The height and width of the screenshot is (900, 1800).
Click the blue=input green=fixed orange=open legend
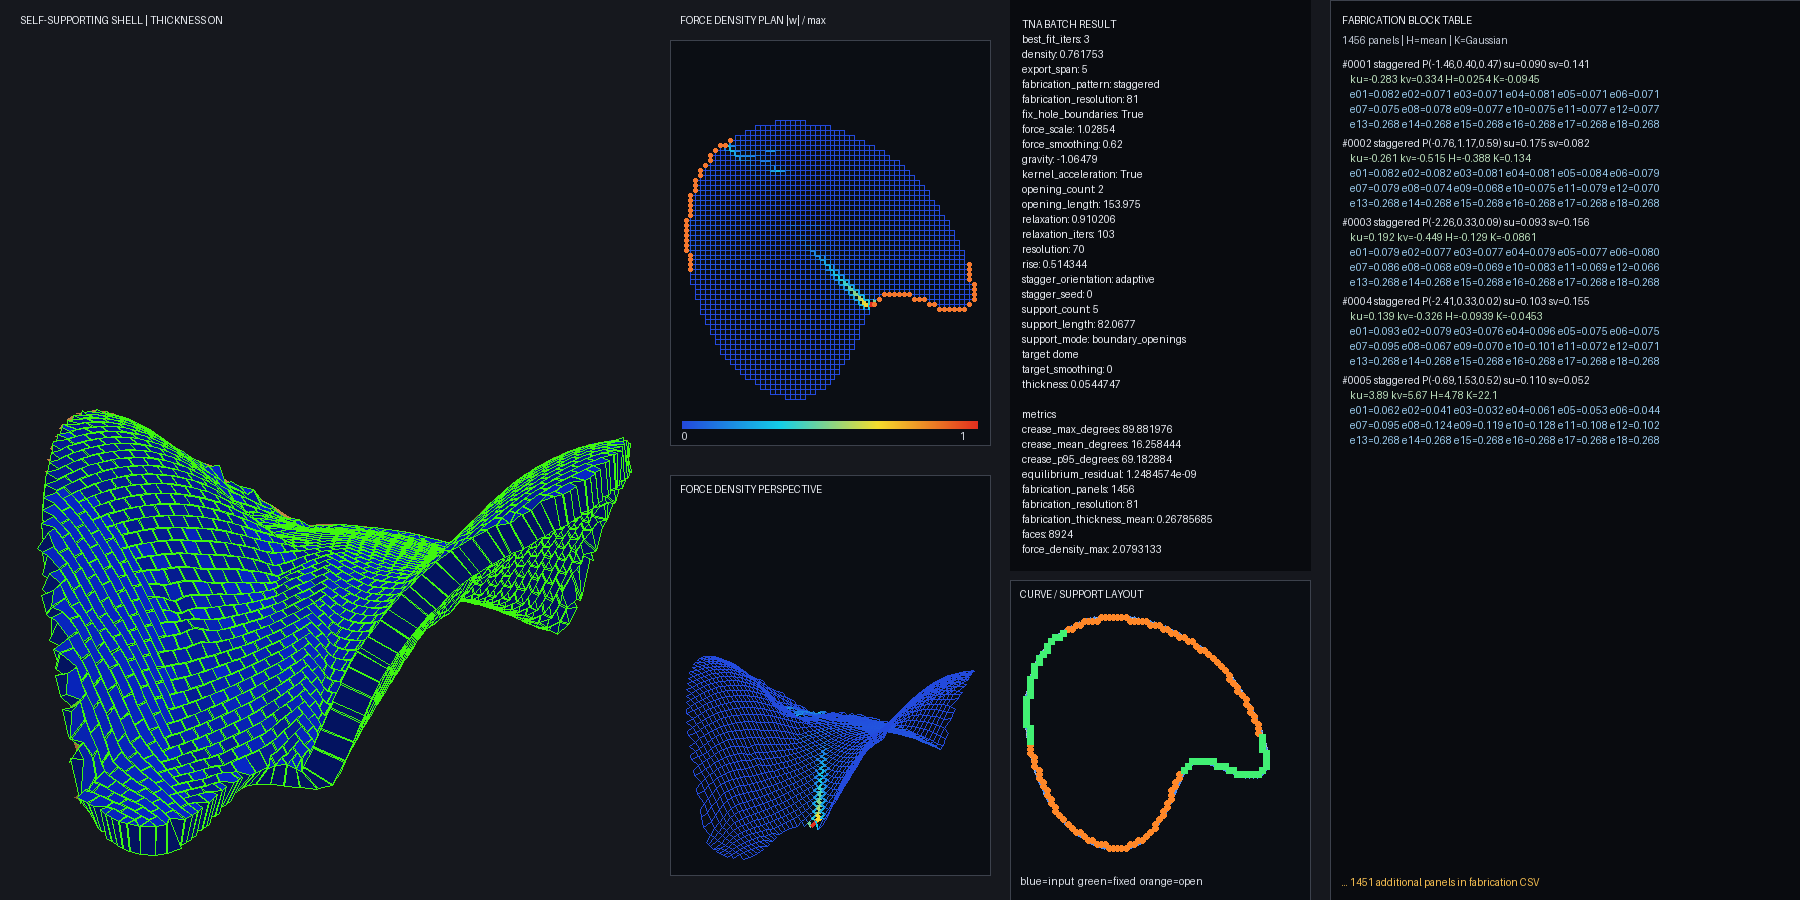click(1111, 881)
